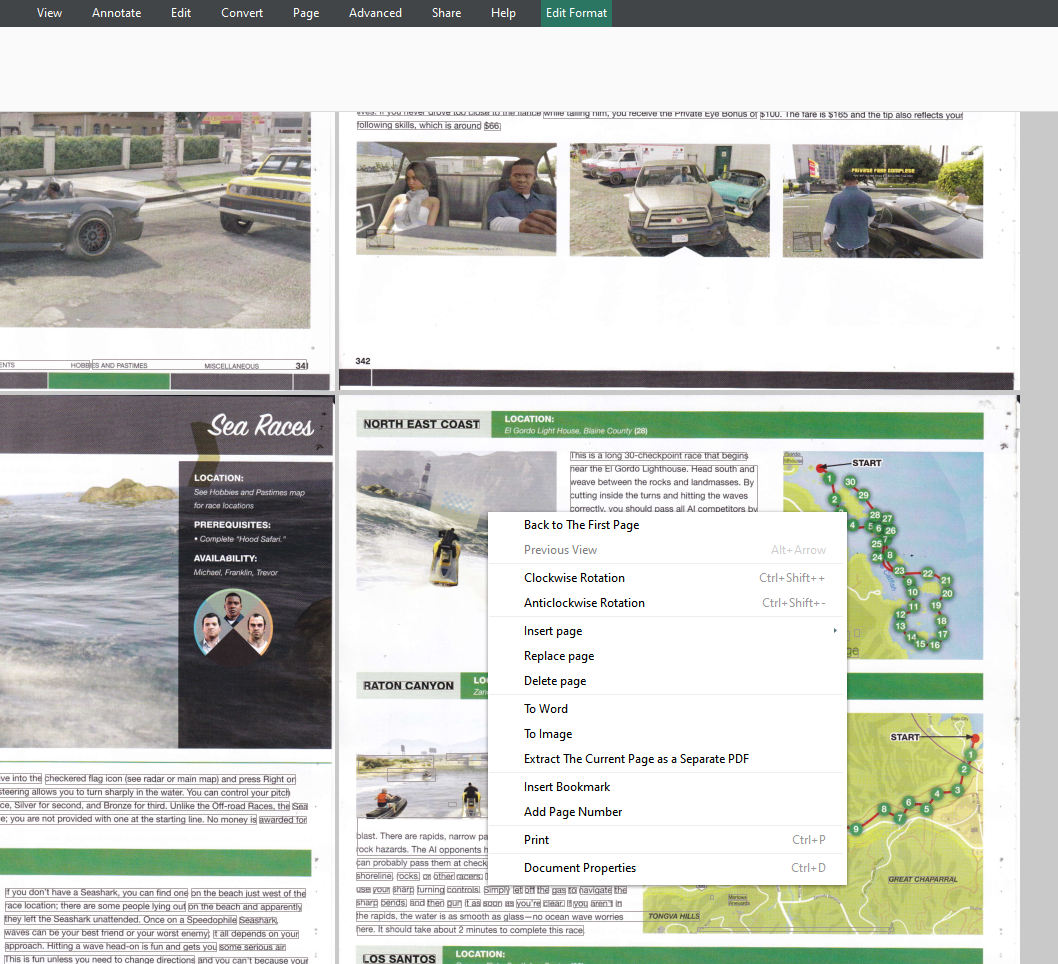
Task: Click the "RATON CANYON" heading
Action: (x=408, y=685)
